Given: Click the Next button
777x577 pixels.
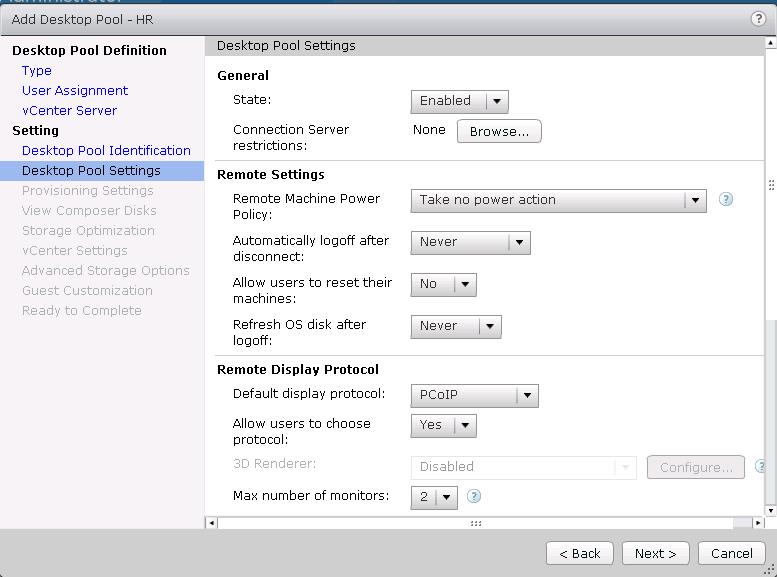Looking at the screenshot, I should [655, 553].
